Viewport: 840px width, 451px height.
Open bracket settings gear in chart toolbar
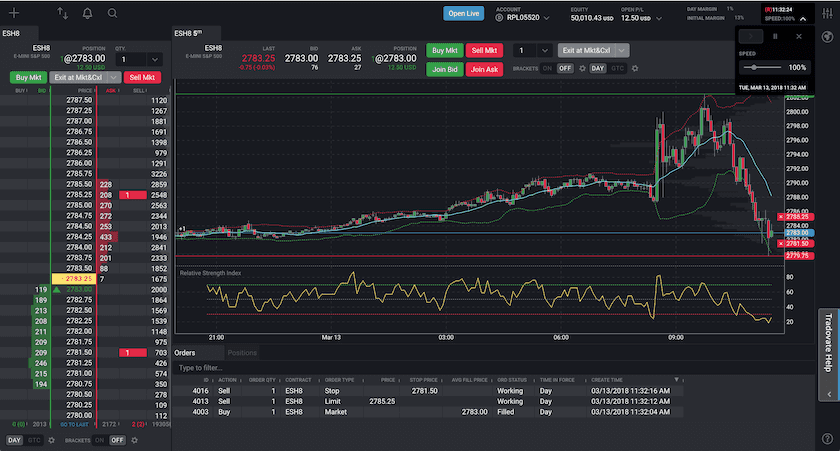581,68
